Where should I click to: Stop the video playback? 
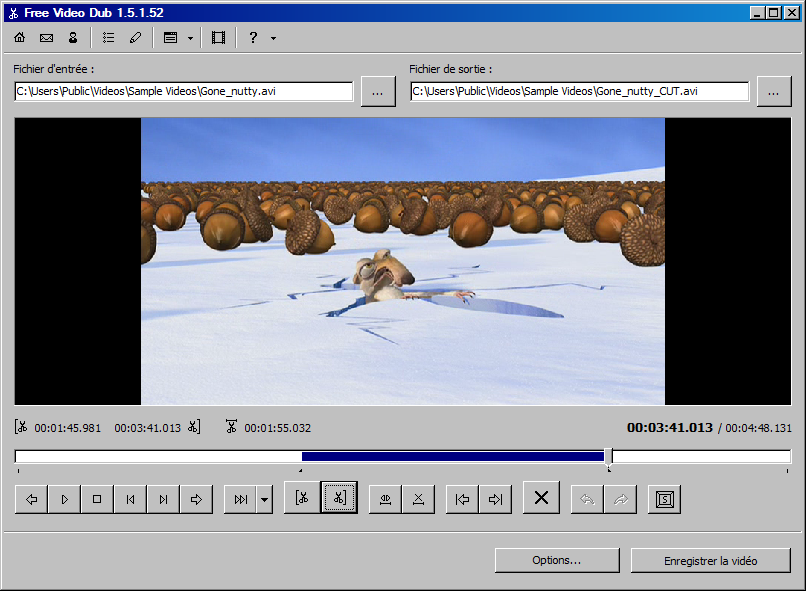[97, 499]
